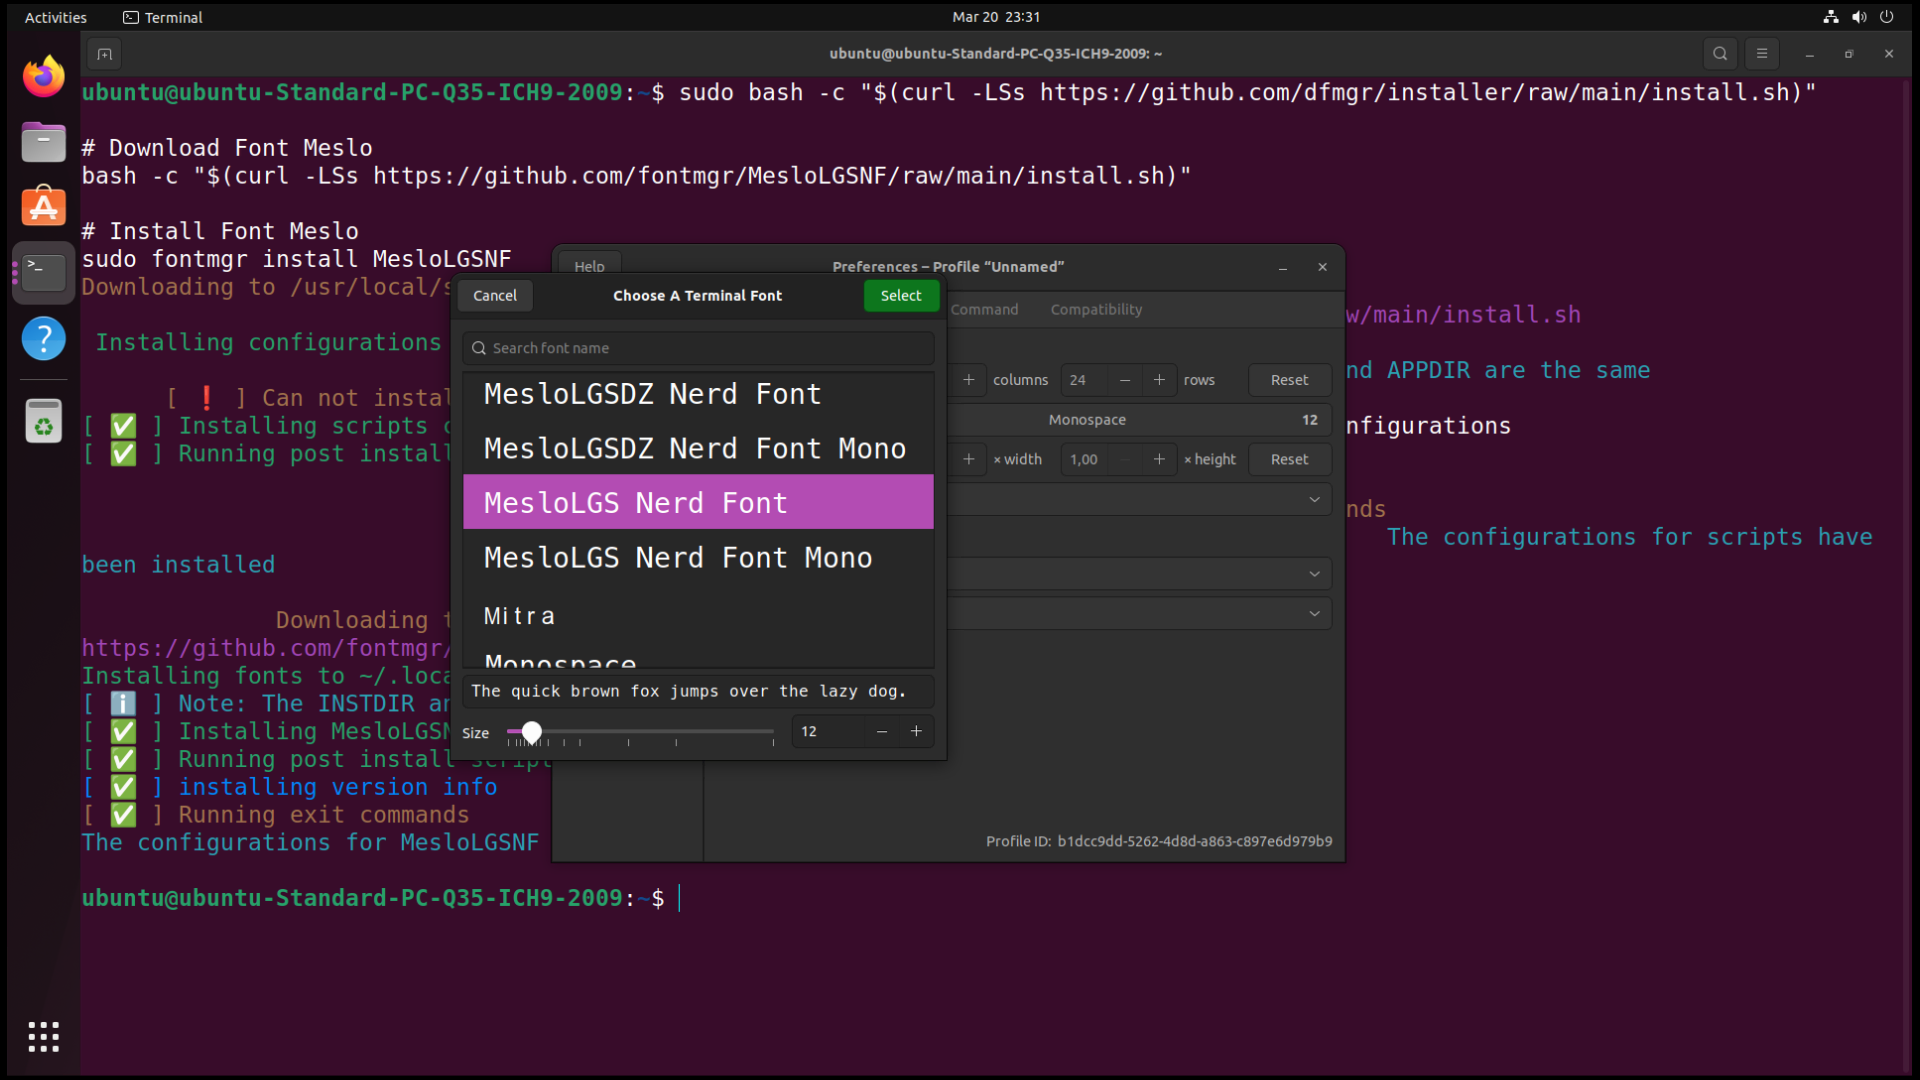
Task: Open new terminal tab button
Action: (104, 54)
